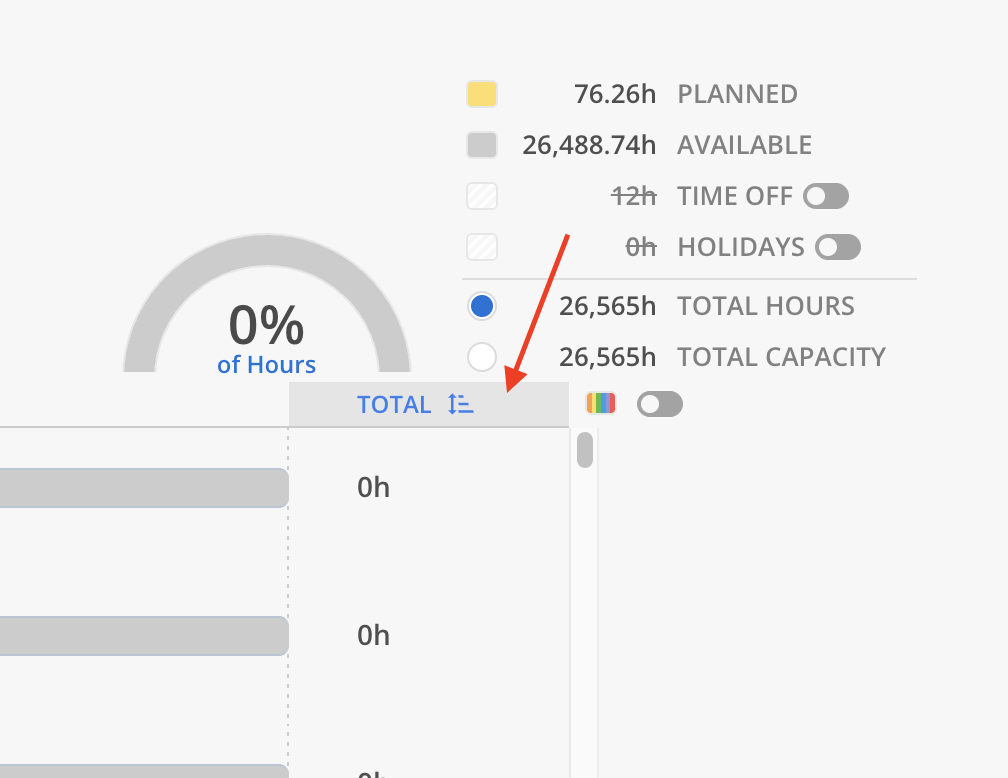Click the sort icon beside TOTAL

pyautogui.click(x=460, y=404)
